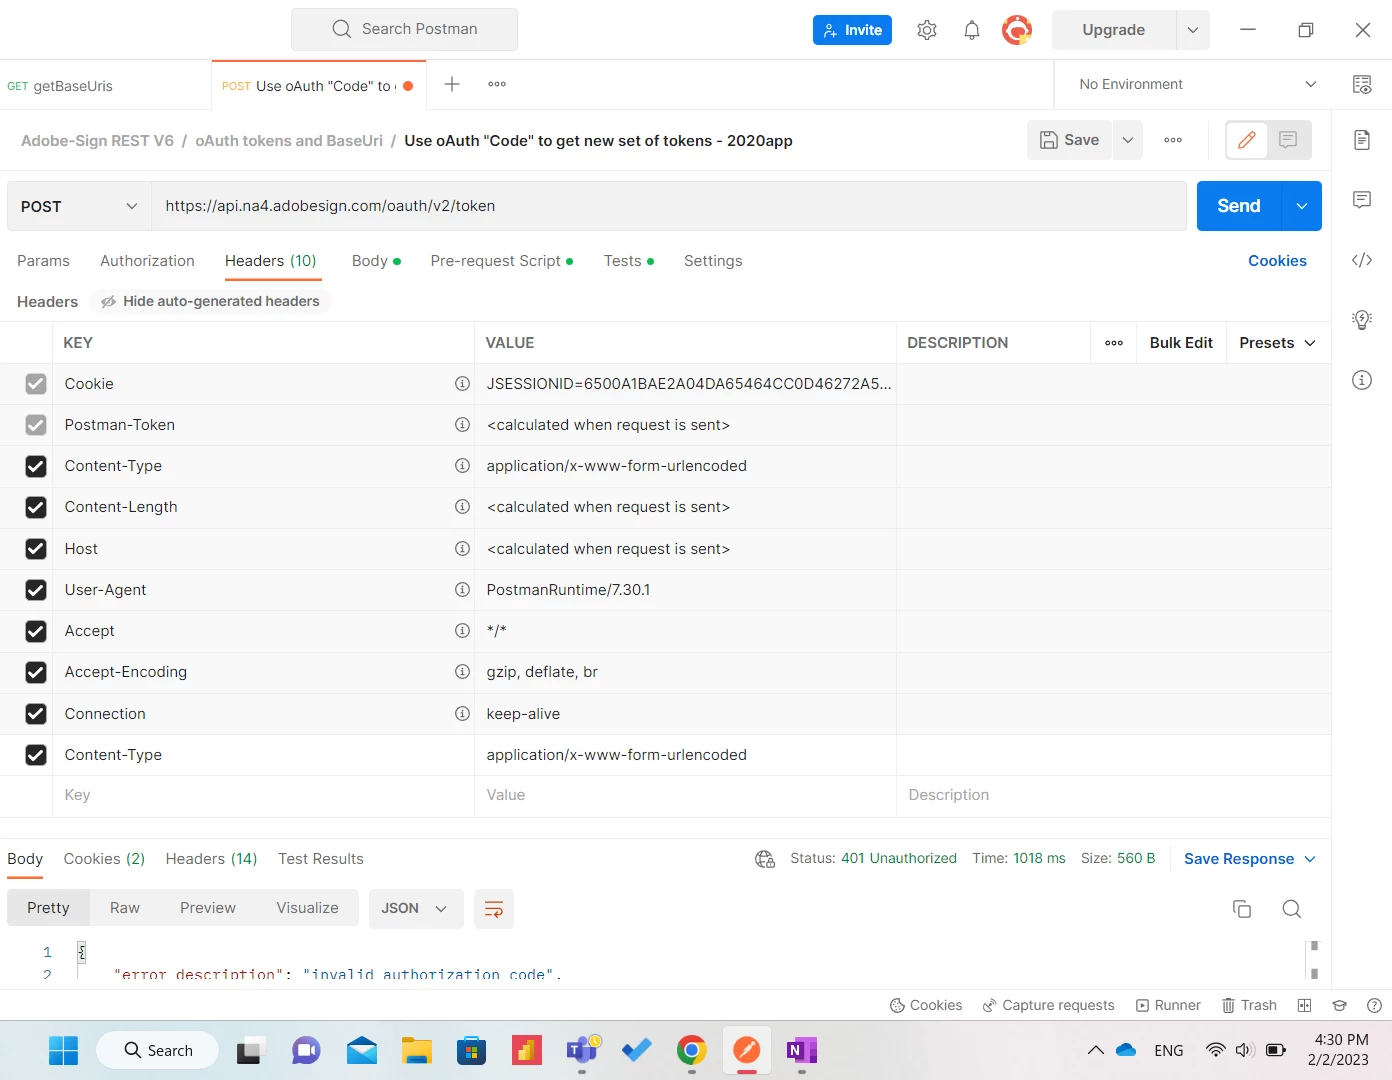The width and height of the screenshot is (1392, 1080).
Task: Open header column options ellipsis
Action: (1114, 343)
